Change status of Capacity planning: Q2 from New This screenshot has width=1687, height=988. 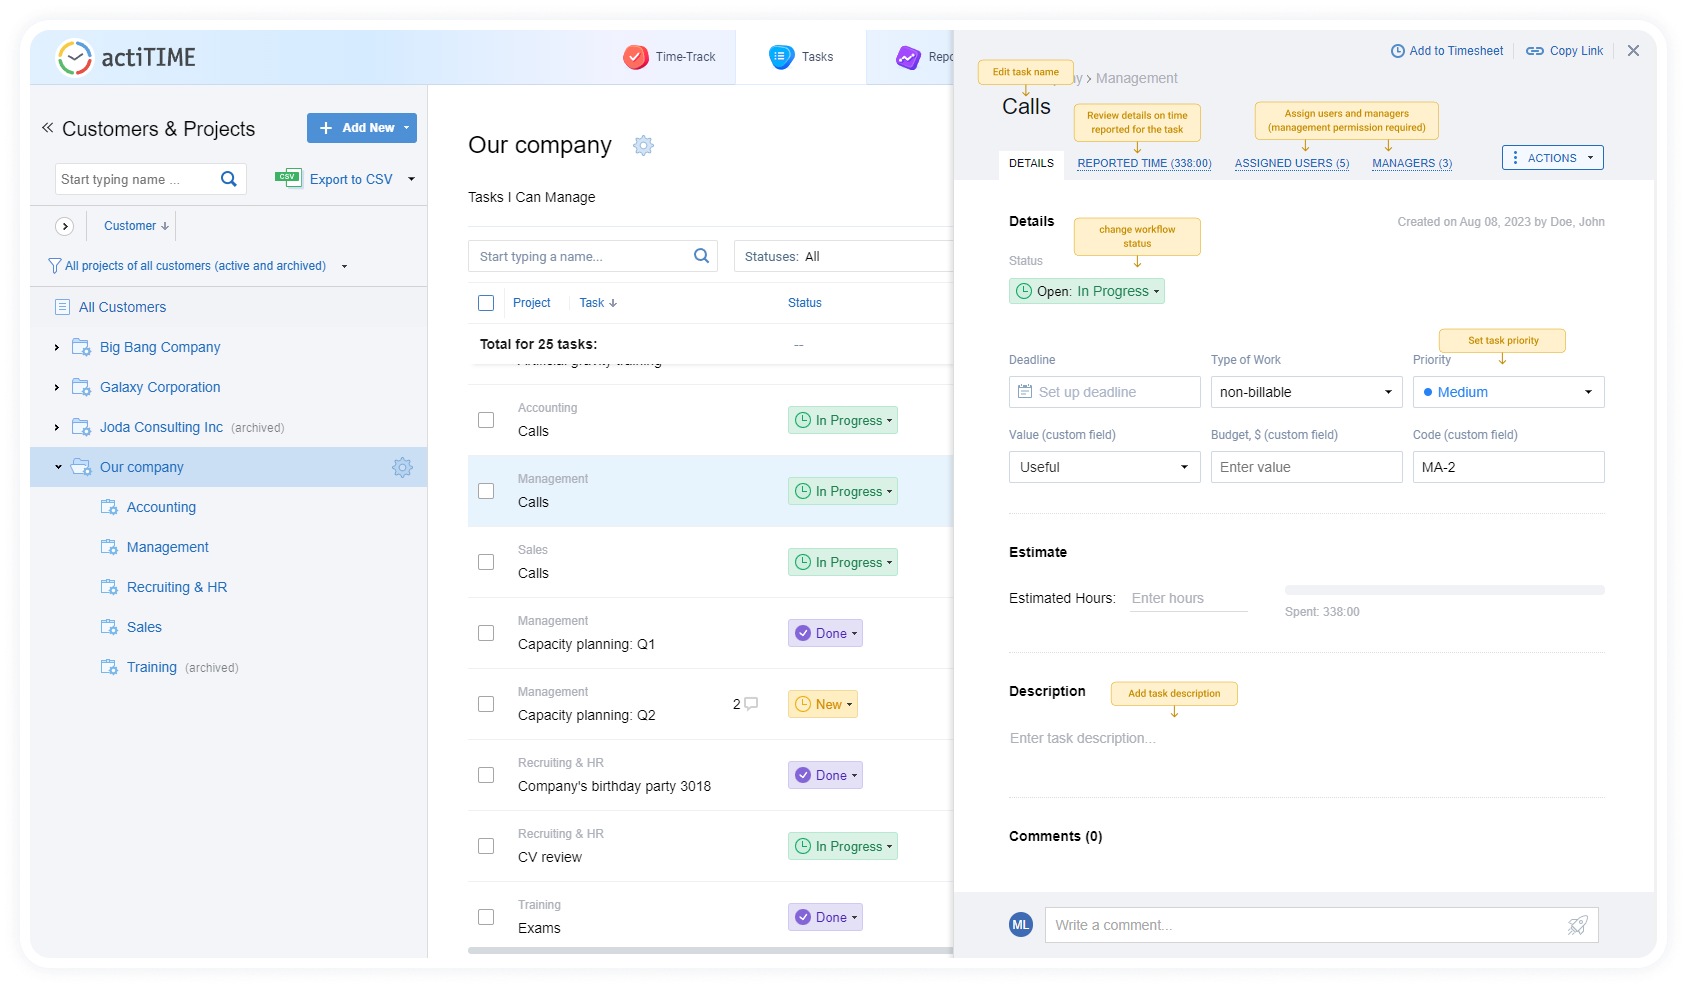click(x=823, y=704)
